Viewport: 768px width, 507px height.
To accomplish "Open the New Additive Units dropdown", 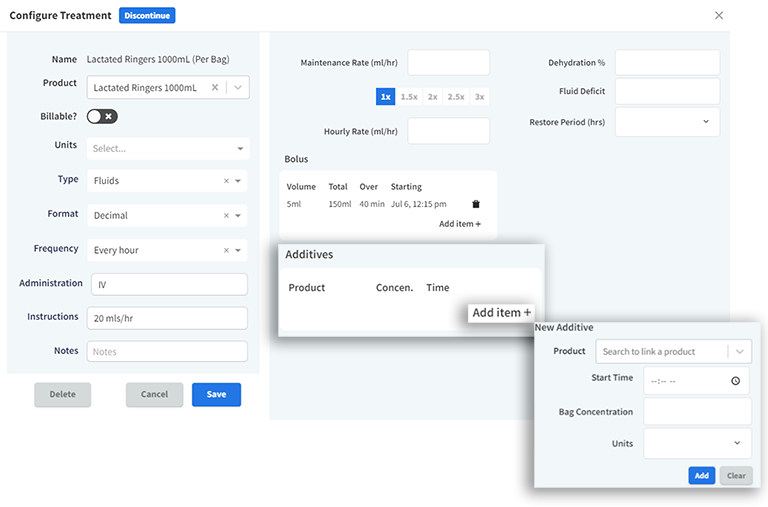I will click(697, 443).
